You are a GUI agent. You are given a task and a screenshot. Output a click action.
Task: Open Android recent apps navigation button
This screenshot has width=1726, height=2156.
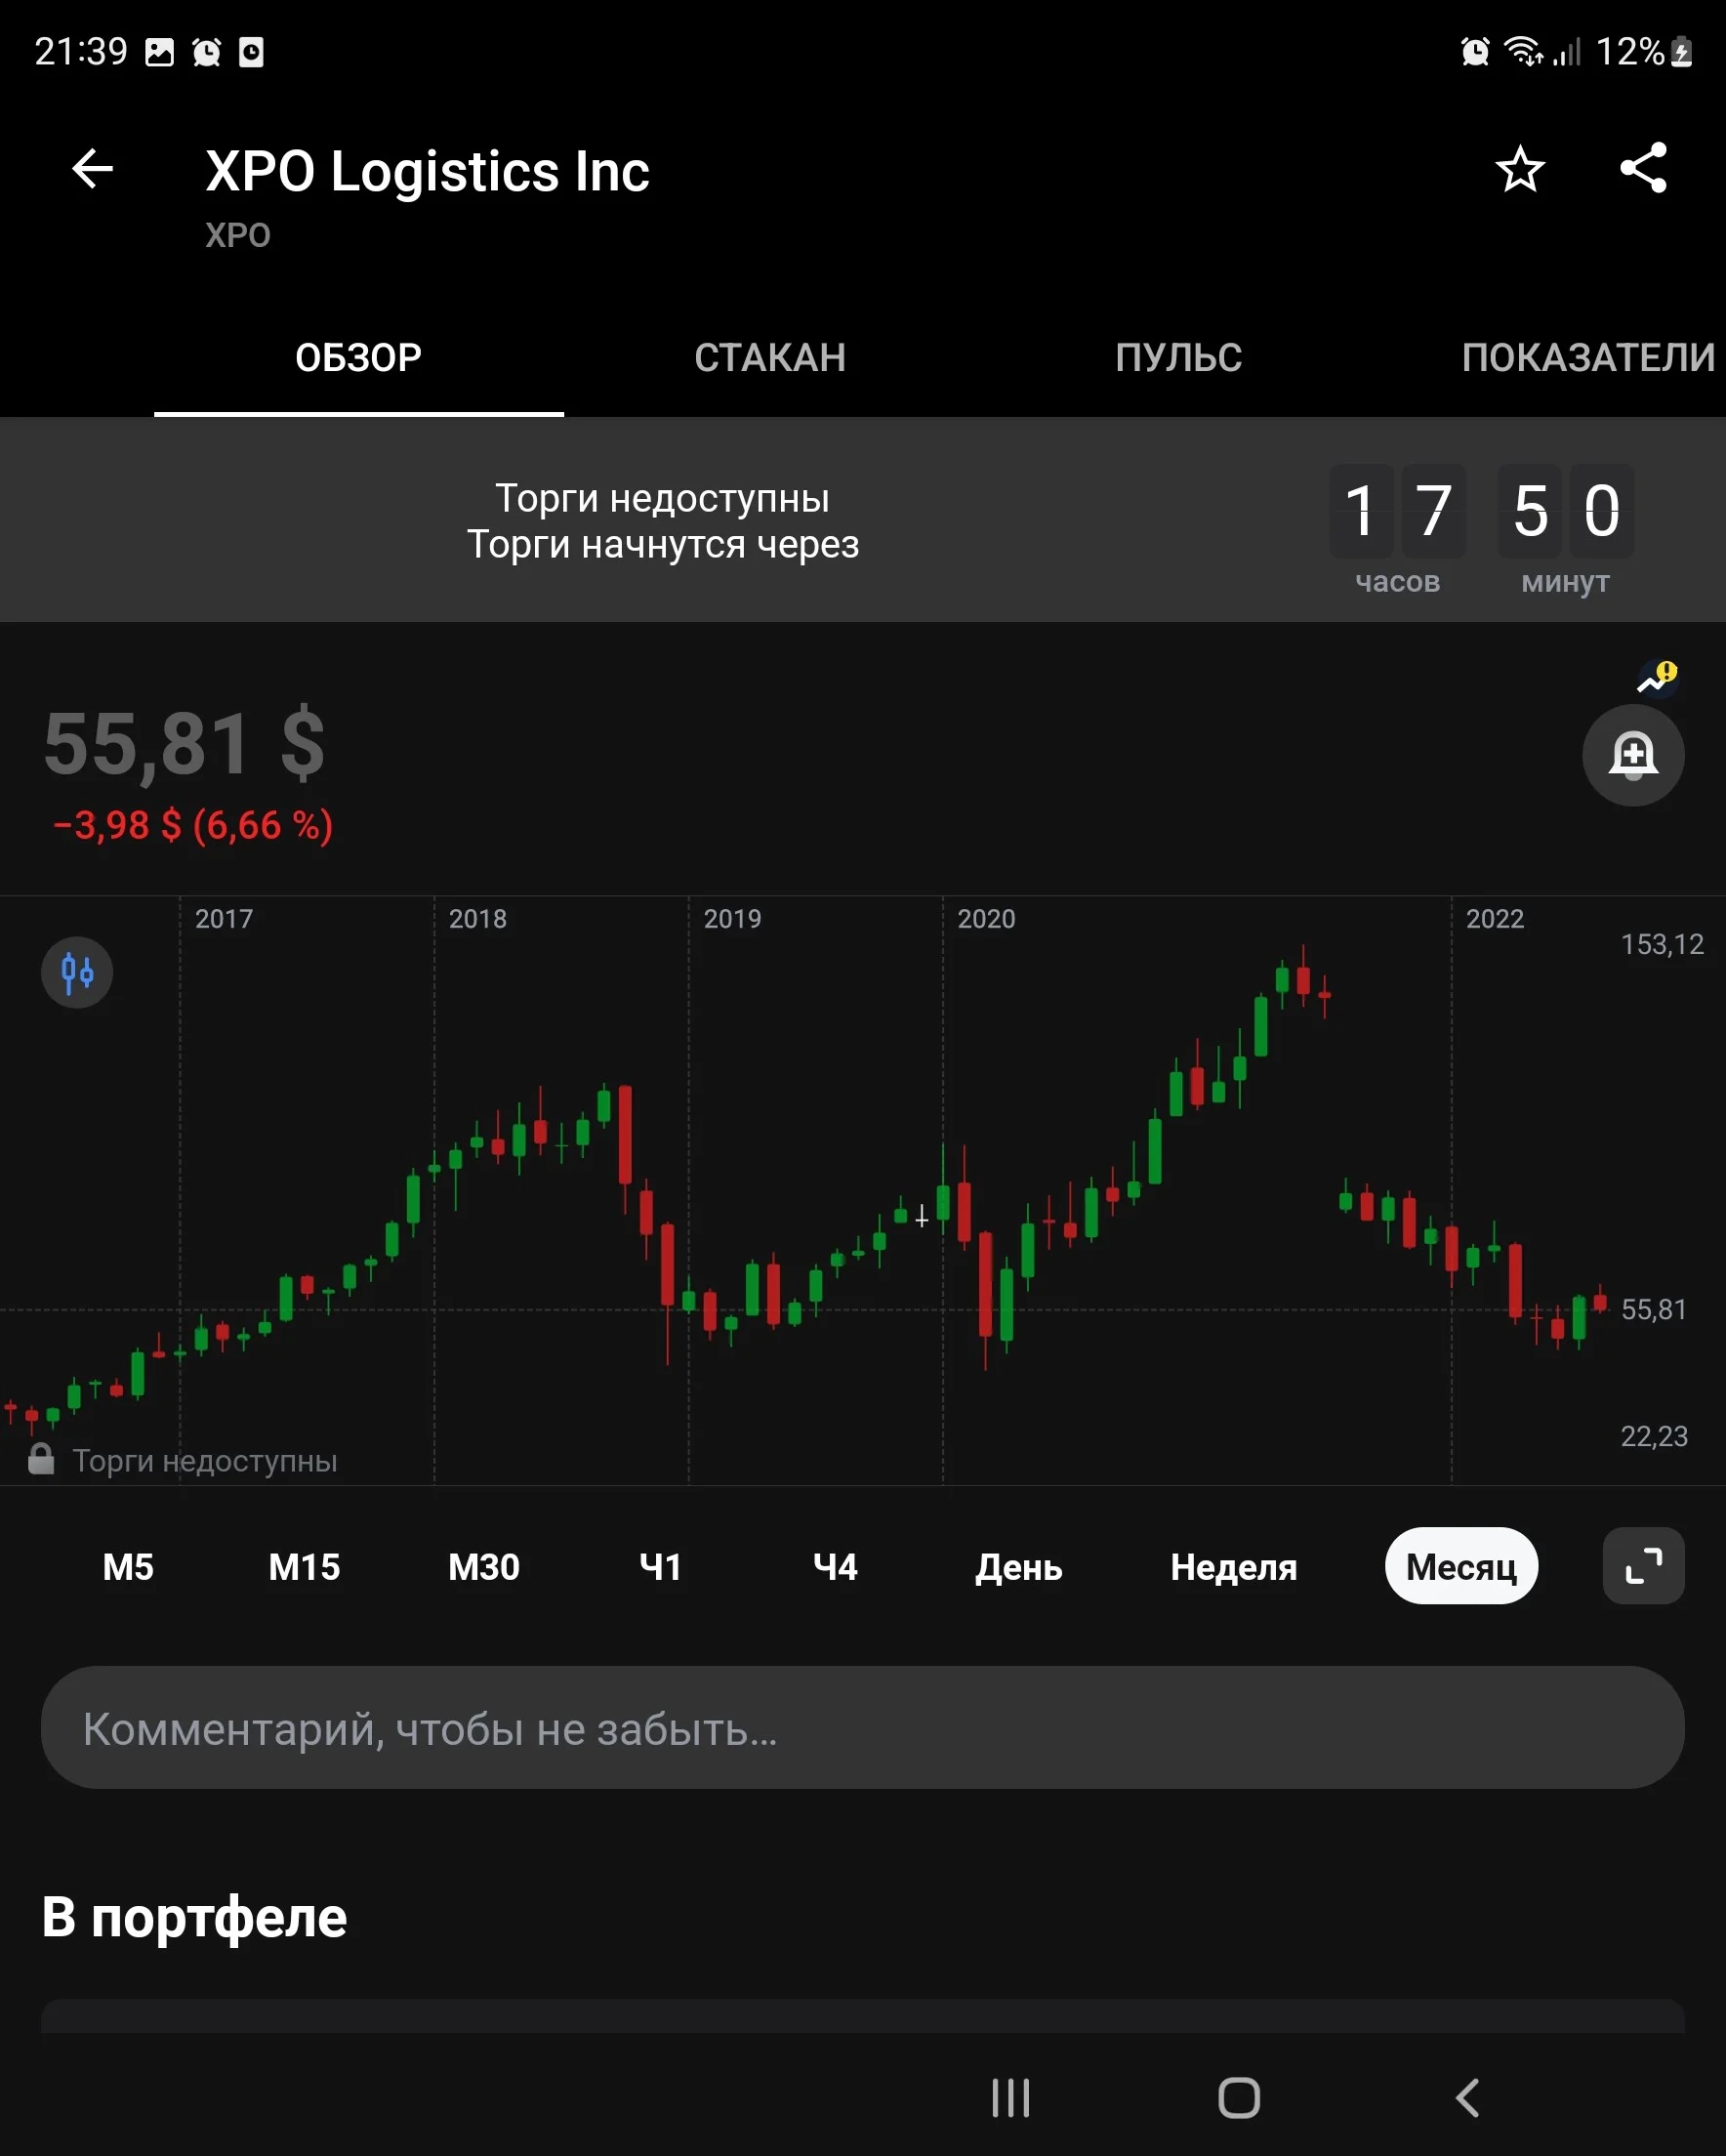(1010, 2097)
